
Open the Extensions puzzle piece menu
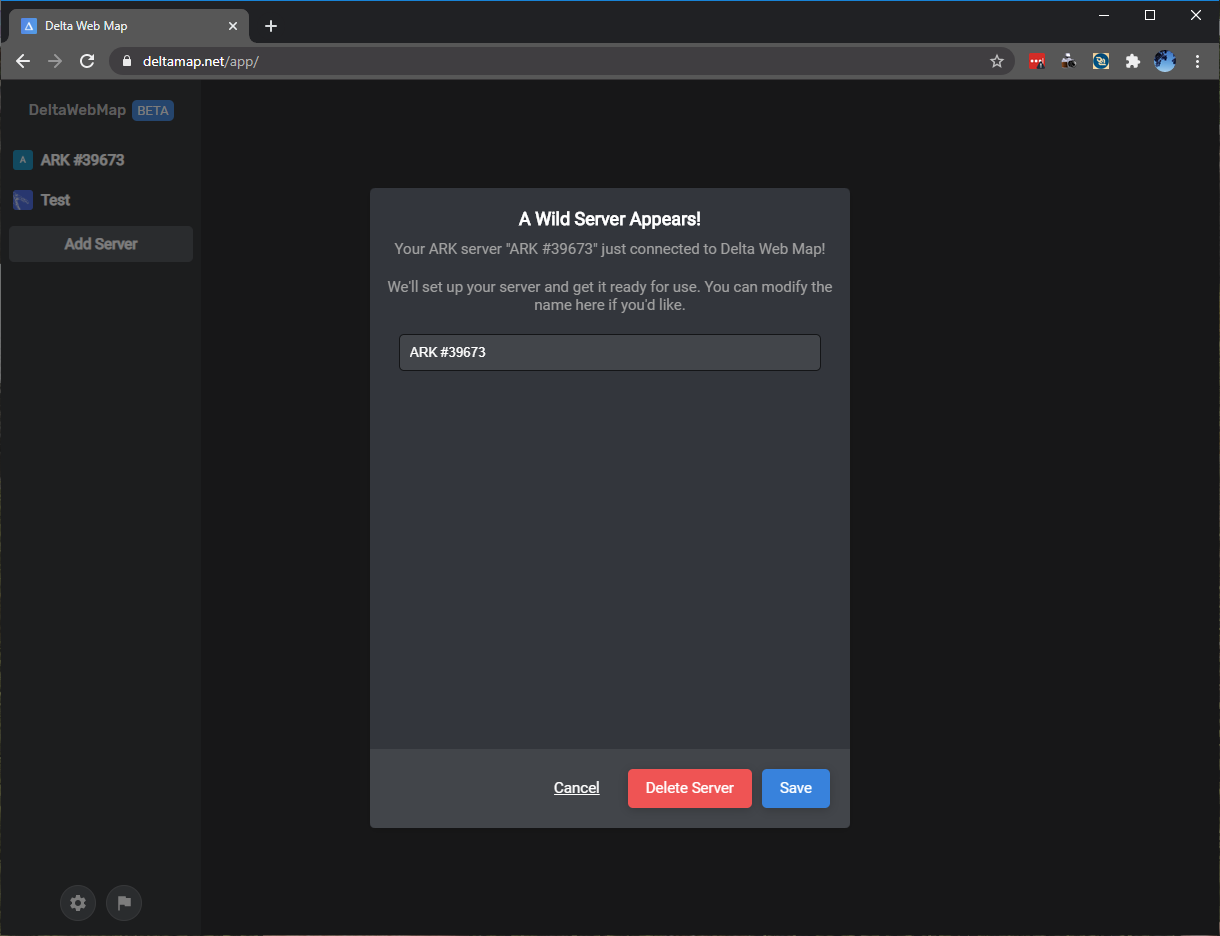(1133, 61)
